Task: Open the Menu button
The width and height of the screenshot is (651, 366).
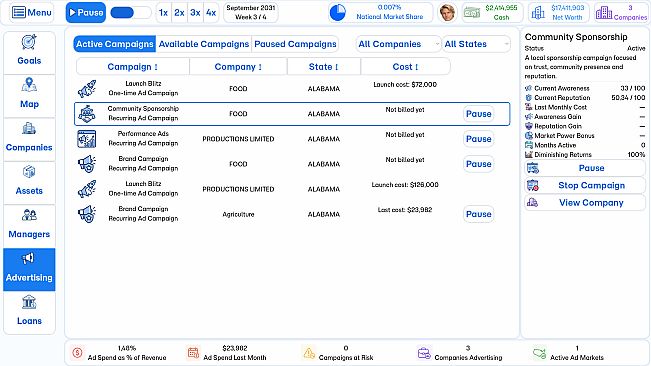Action: tap(32, 13)
